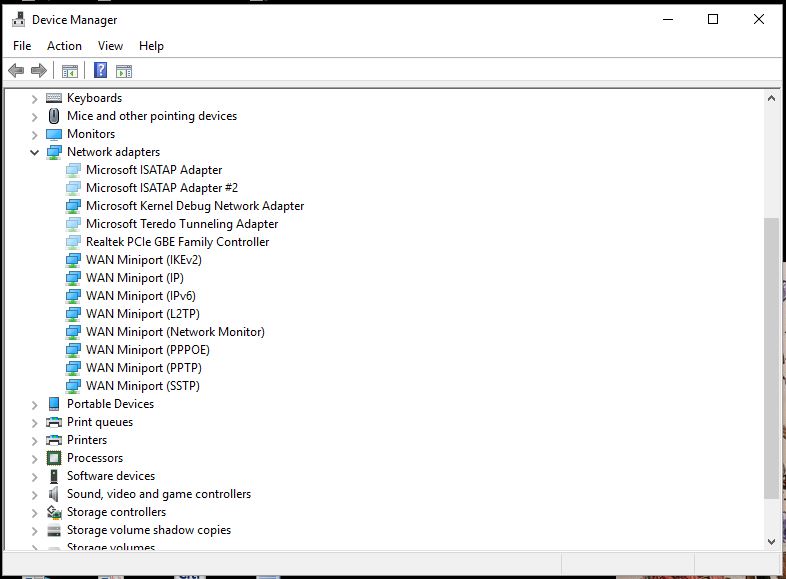Click the WAN Miniport (IKEv2) device icon

click(x=73, y=260)
